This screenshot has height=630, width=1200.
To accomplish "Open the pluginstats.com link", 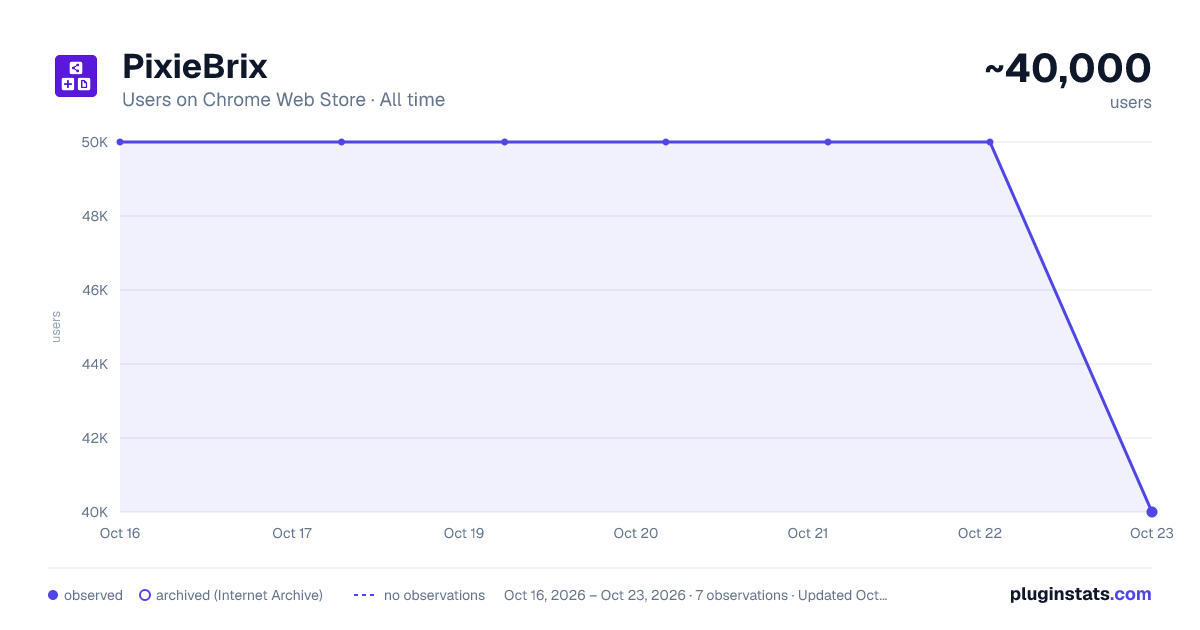I will [1080, 594].
